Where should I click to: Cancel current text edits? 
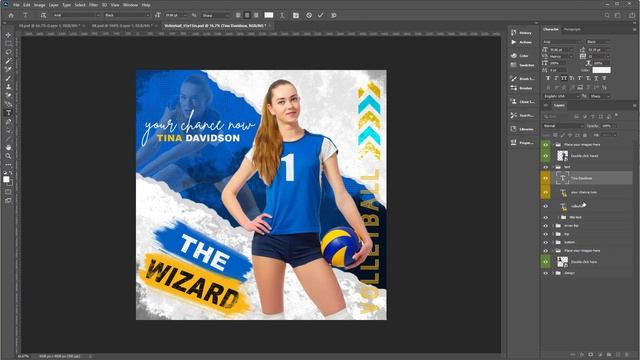point(309,15)
